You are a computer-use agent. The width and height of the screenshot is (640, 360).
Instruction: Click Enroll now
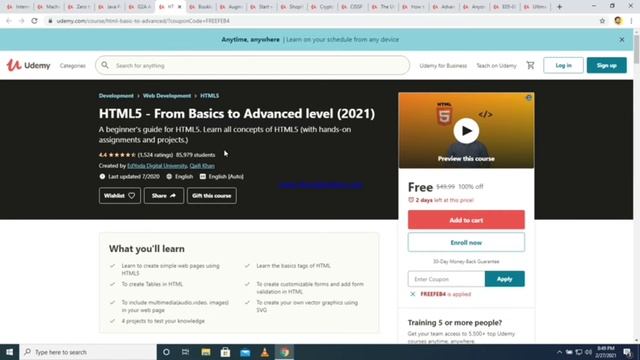point(466,242)
